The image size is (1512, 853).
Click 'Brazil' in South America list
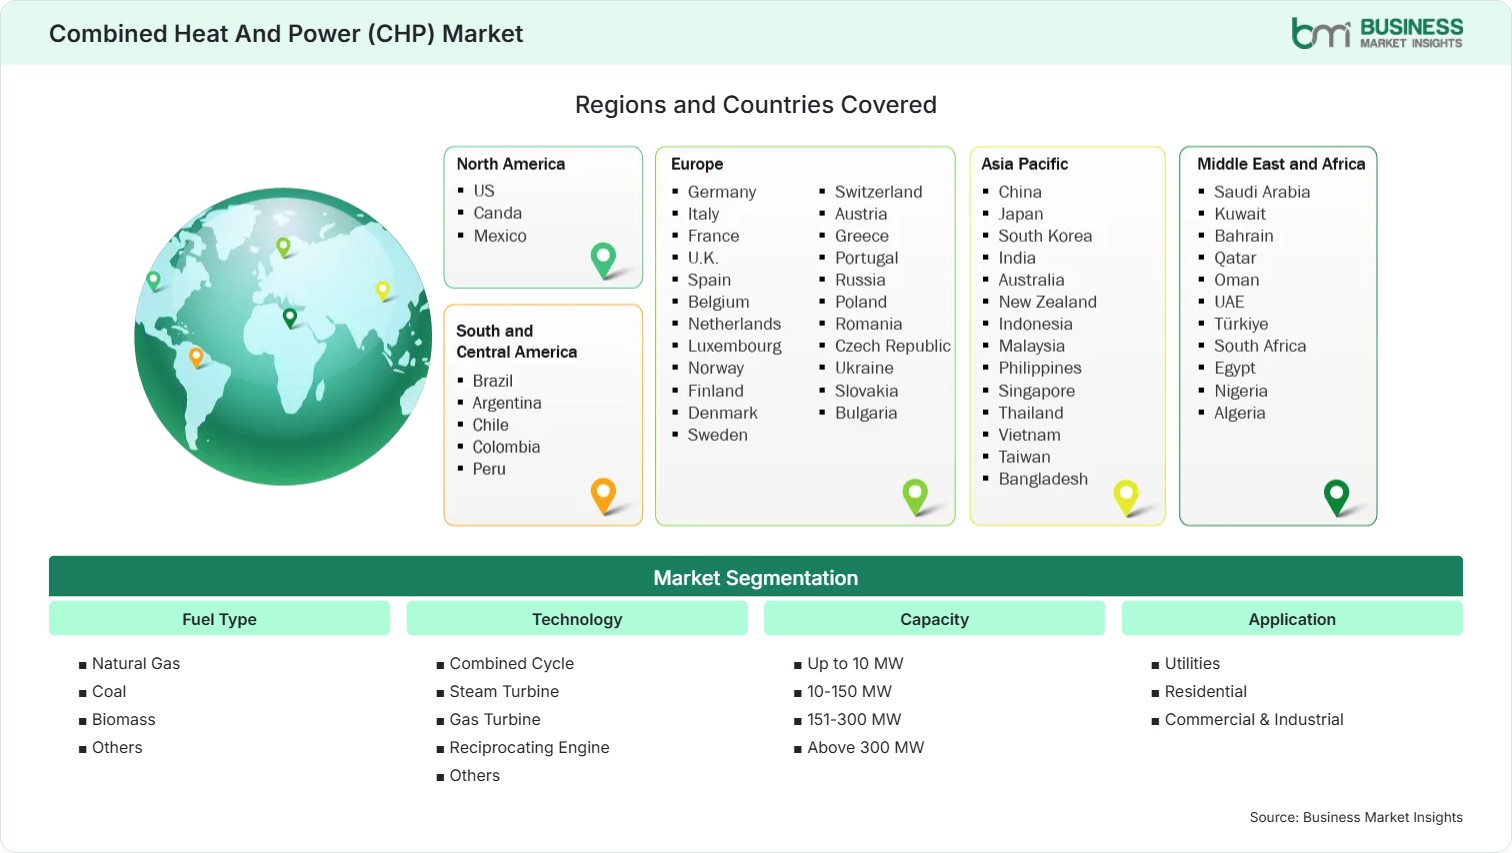493,381
